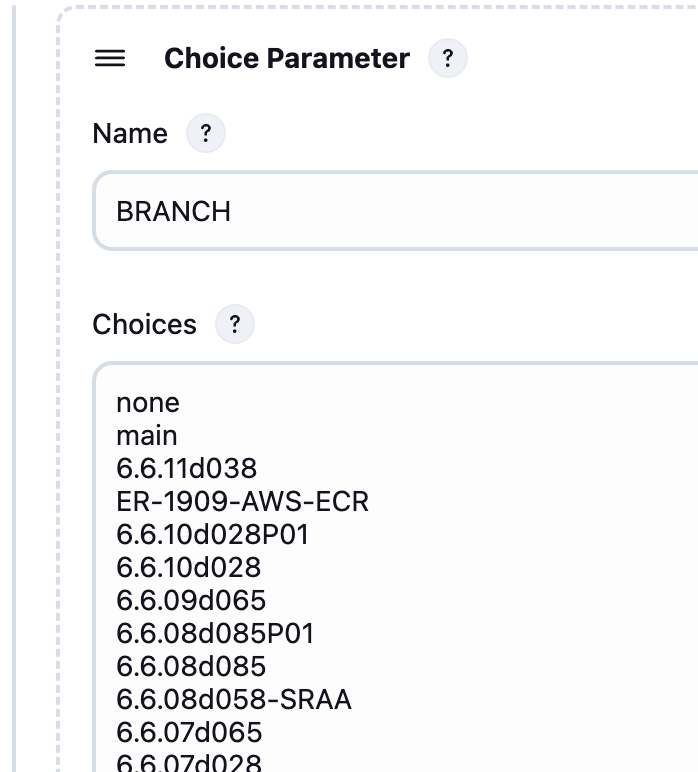Click the partially visible 6.6.07d028 line

click(189, 763)
